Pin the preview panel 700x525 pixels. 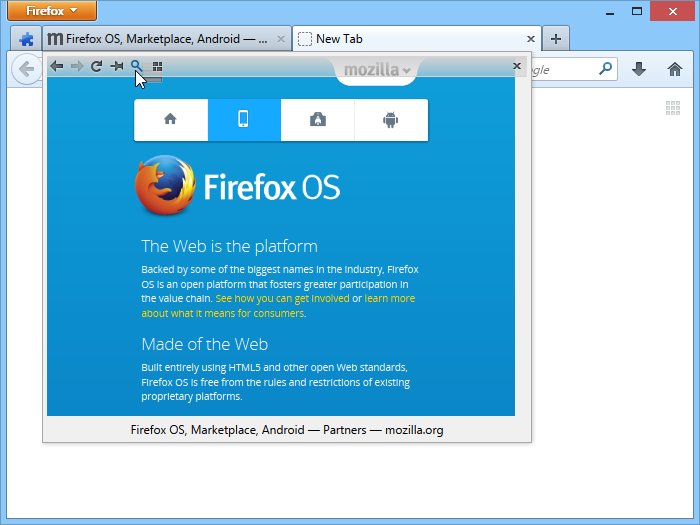click(117, 67)
